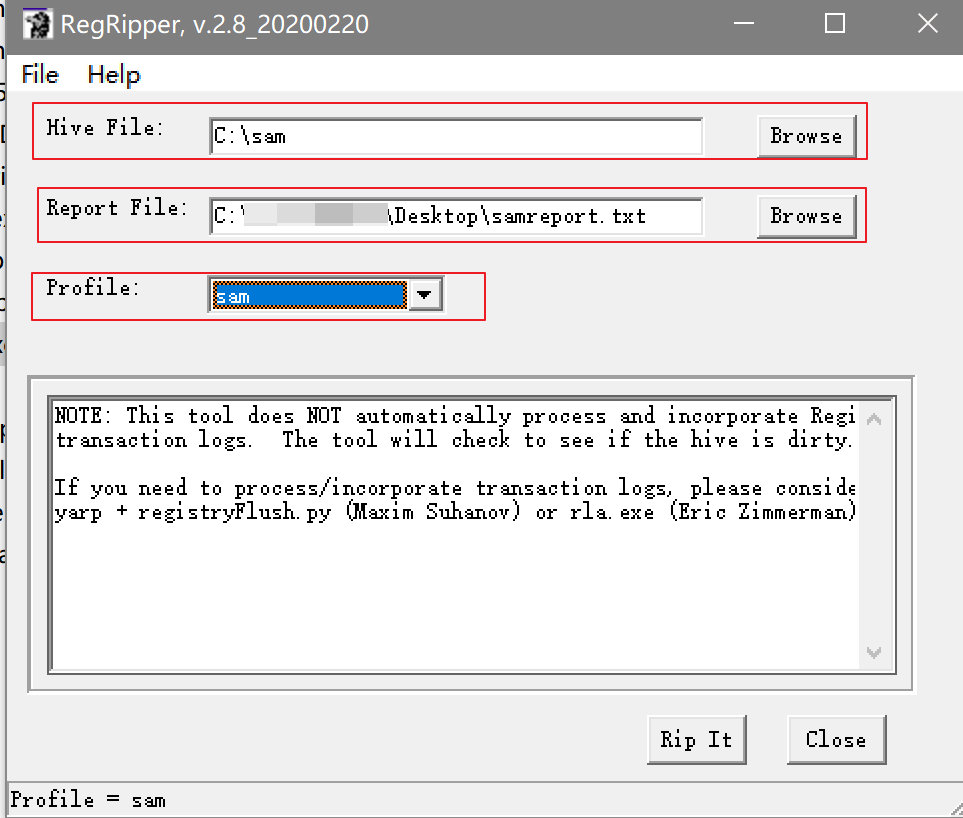The image size is (963, 818).
Task: Click the scrollbar down arrow in notes area
Action: 874,651
